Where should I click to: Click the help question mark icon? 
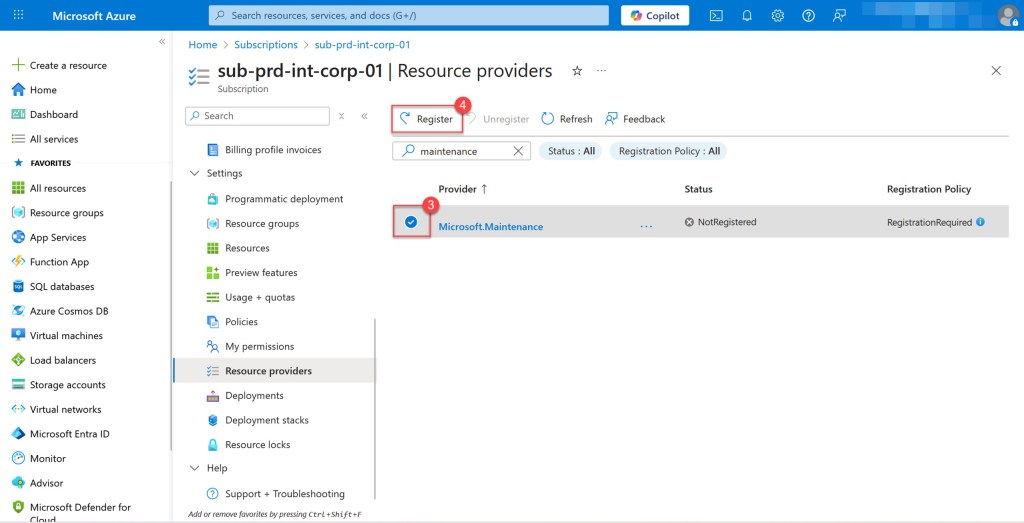point(808,15)
